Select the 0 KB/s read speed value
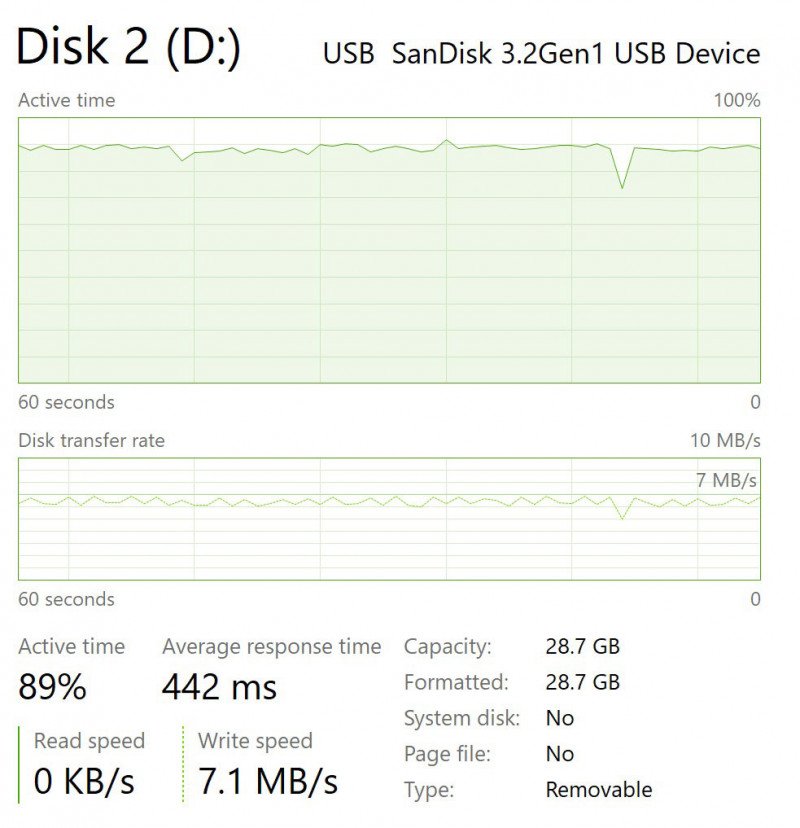Image resolution: width=800 pixels, height=828 pixels. coord(84,781)
